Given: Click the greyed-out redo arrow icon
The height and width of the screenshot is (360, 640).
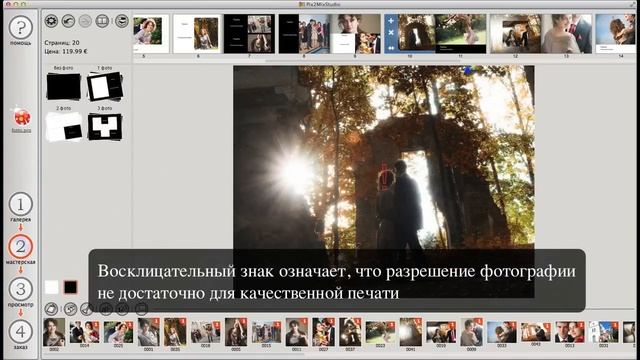Looking at the screenshot, I should point(85,21).
